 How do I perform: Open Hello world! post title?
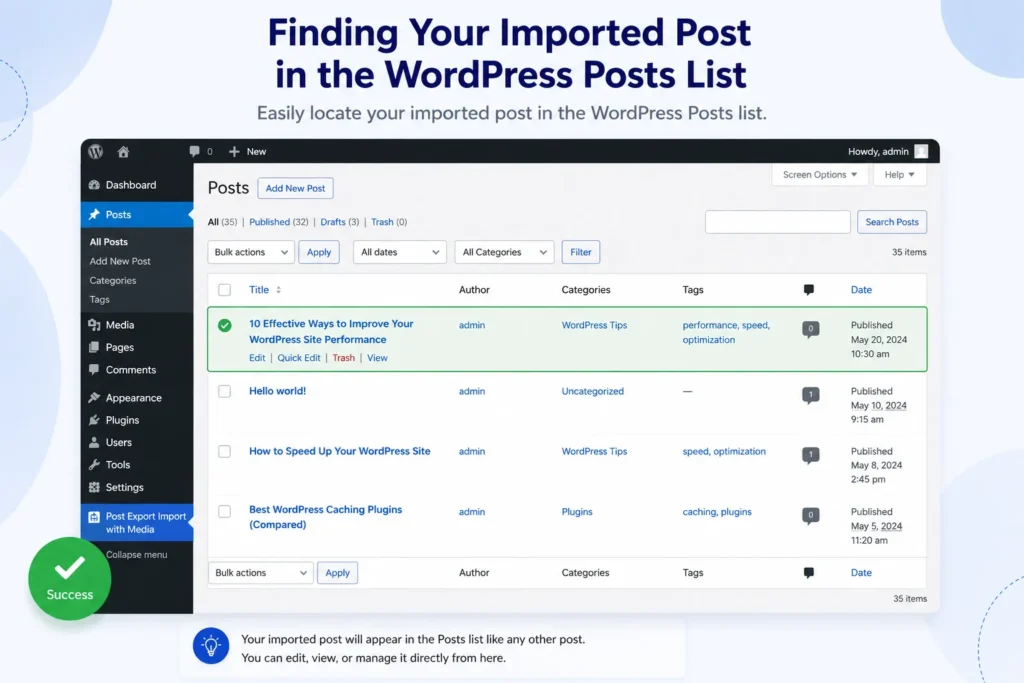(x=278, y=391)
